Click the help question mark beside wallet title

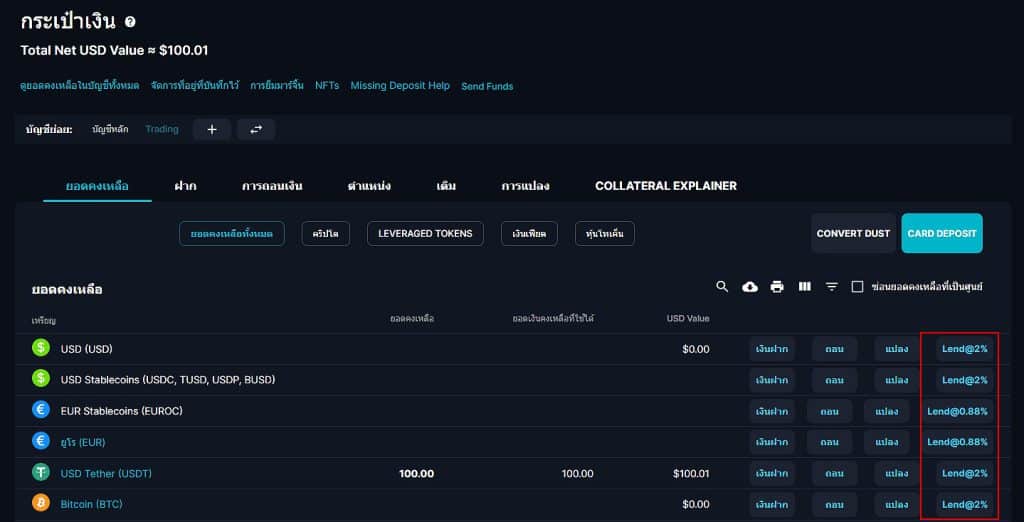pyautogui.click(x=130, y=22)
